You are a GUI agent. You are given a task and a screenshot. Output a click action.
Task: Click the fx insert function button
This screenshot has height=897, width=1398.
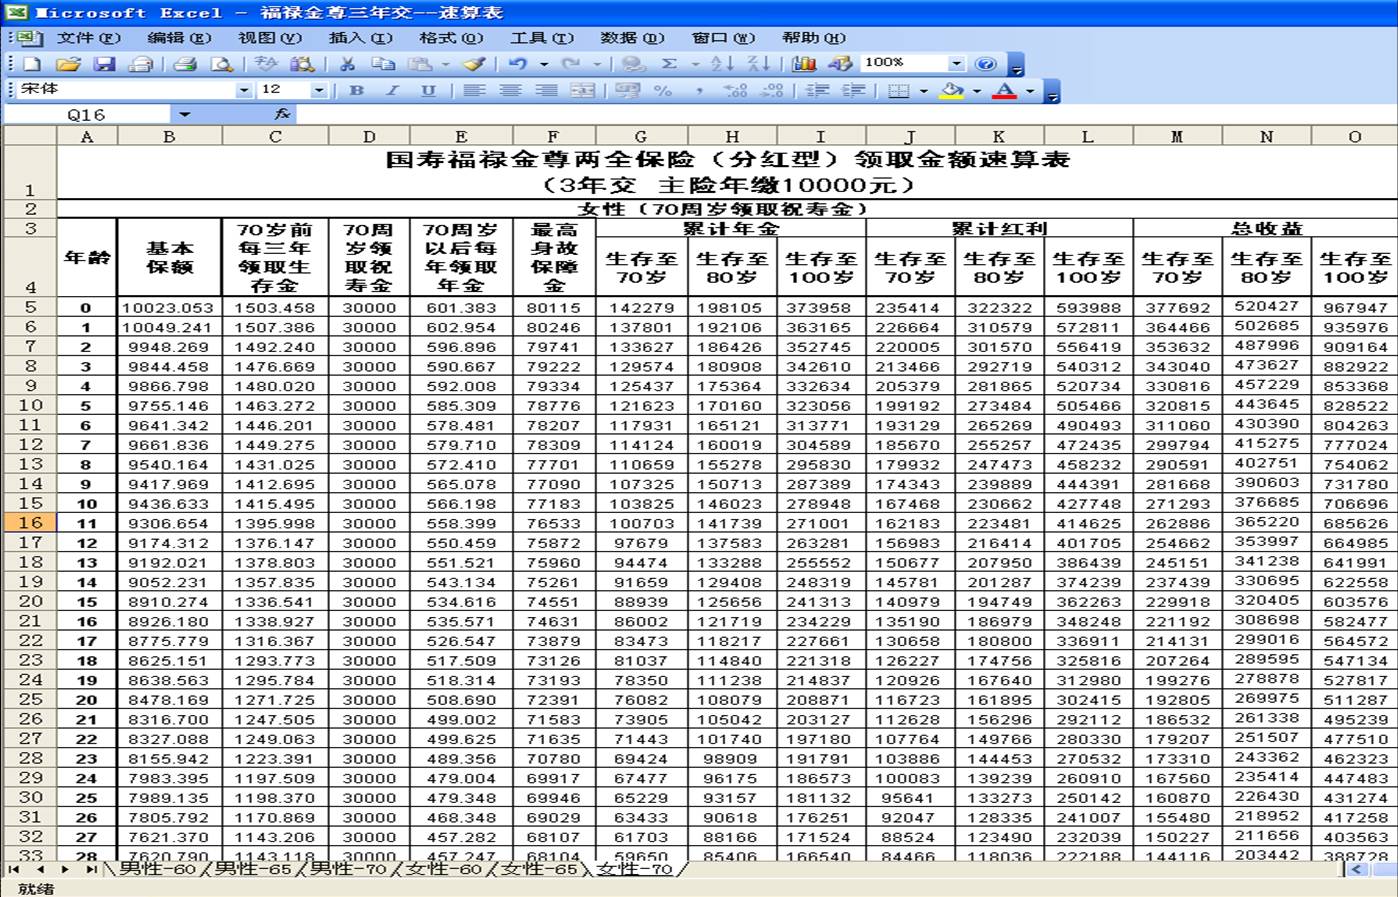click(x=282, y=114)
